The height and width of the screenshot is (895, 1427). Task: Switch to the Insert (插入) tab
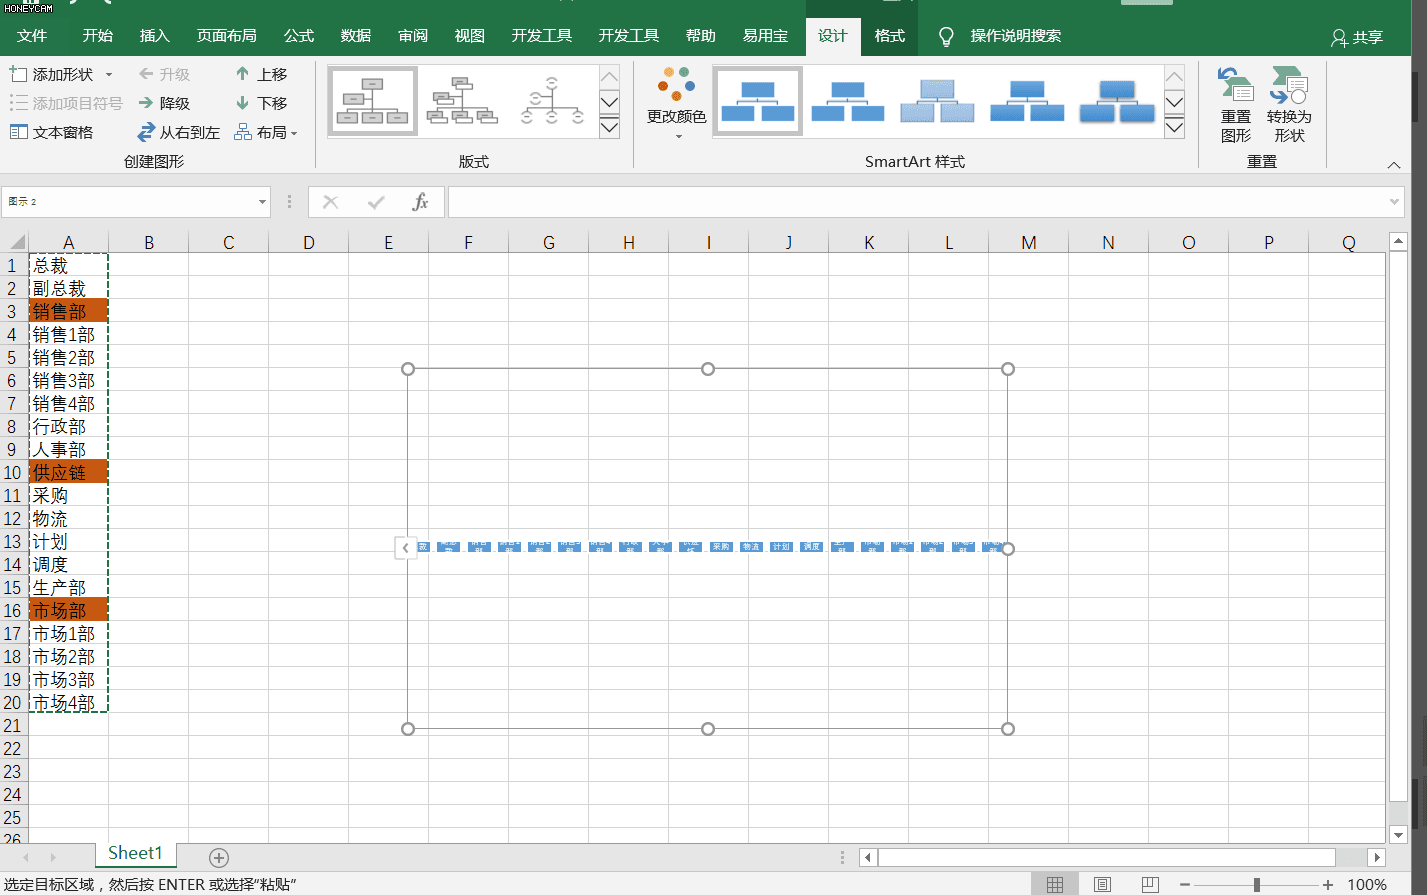click(155, 36)
